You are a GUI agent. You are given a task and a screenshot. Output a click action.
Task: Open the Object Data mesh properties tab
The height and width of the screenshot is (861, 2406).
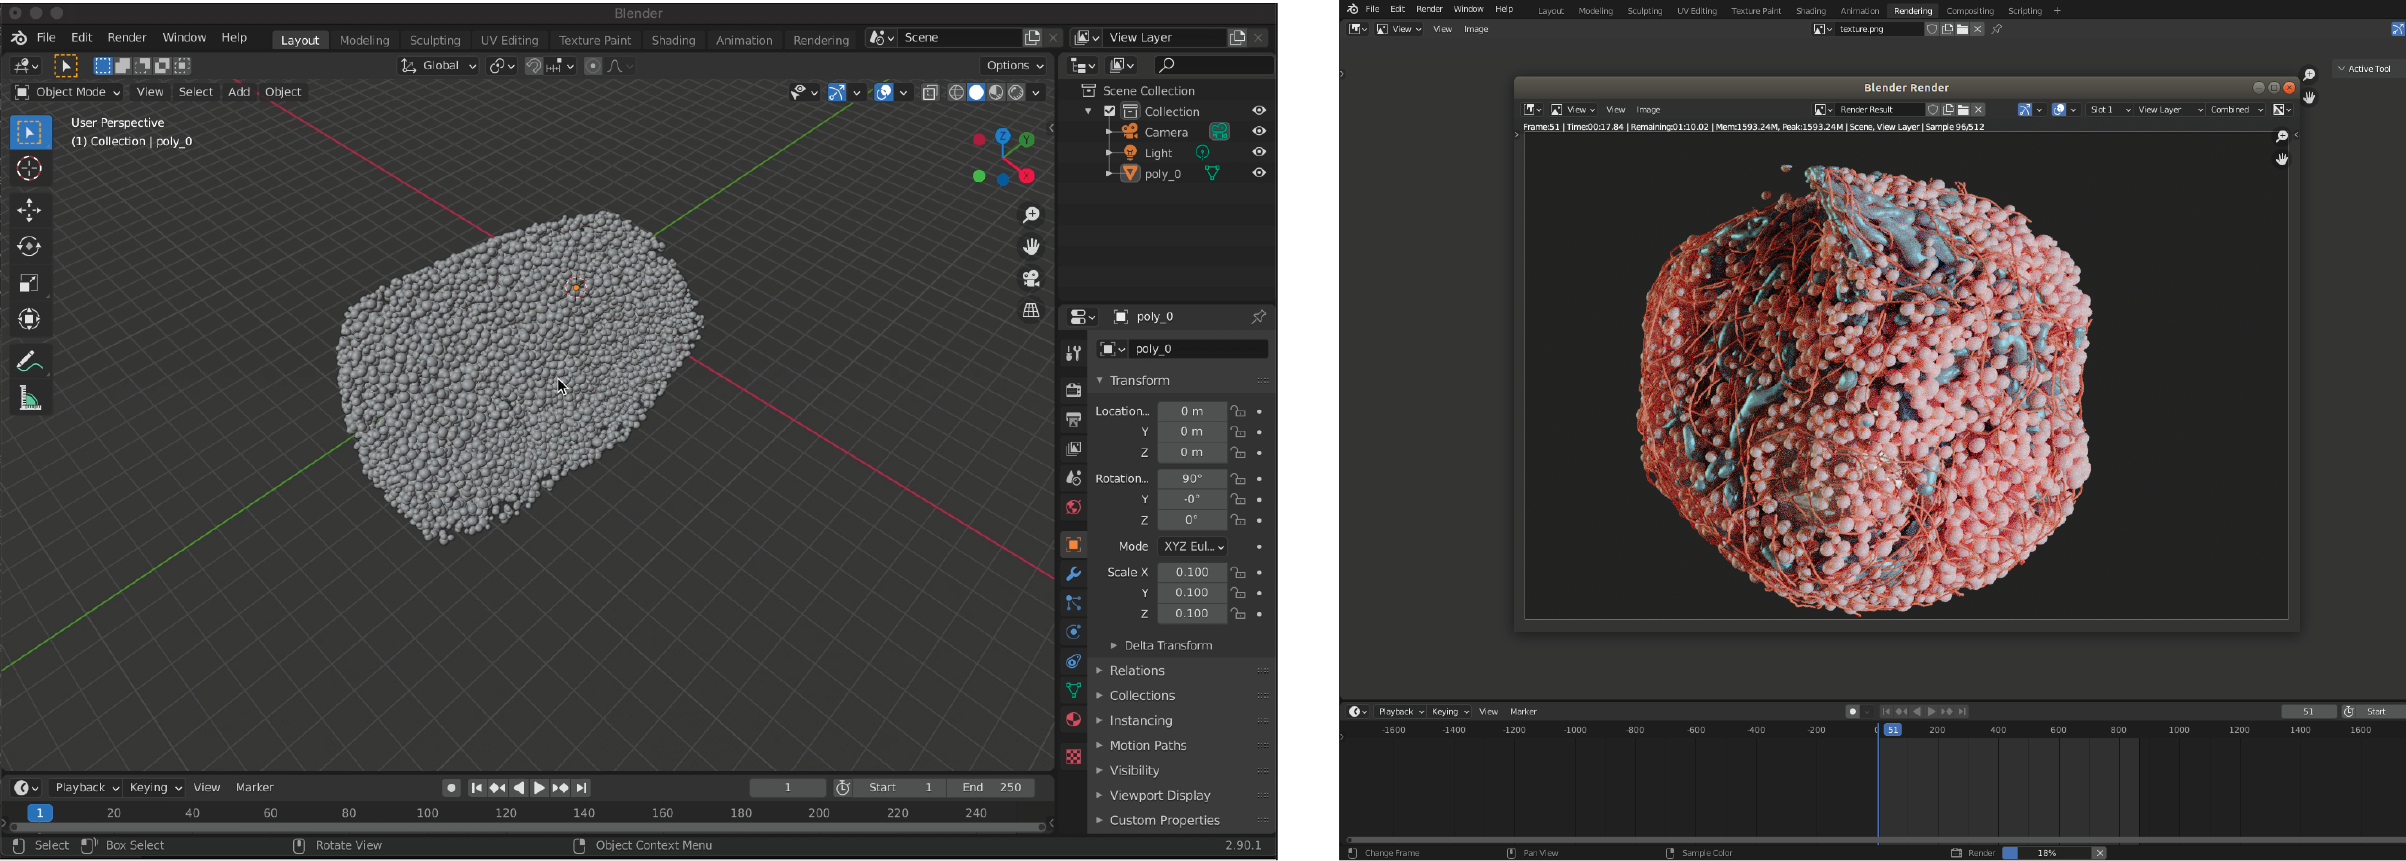point(1073,690)
